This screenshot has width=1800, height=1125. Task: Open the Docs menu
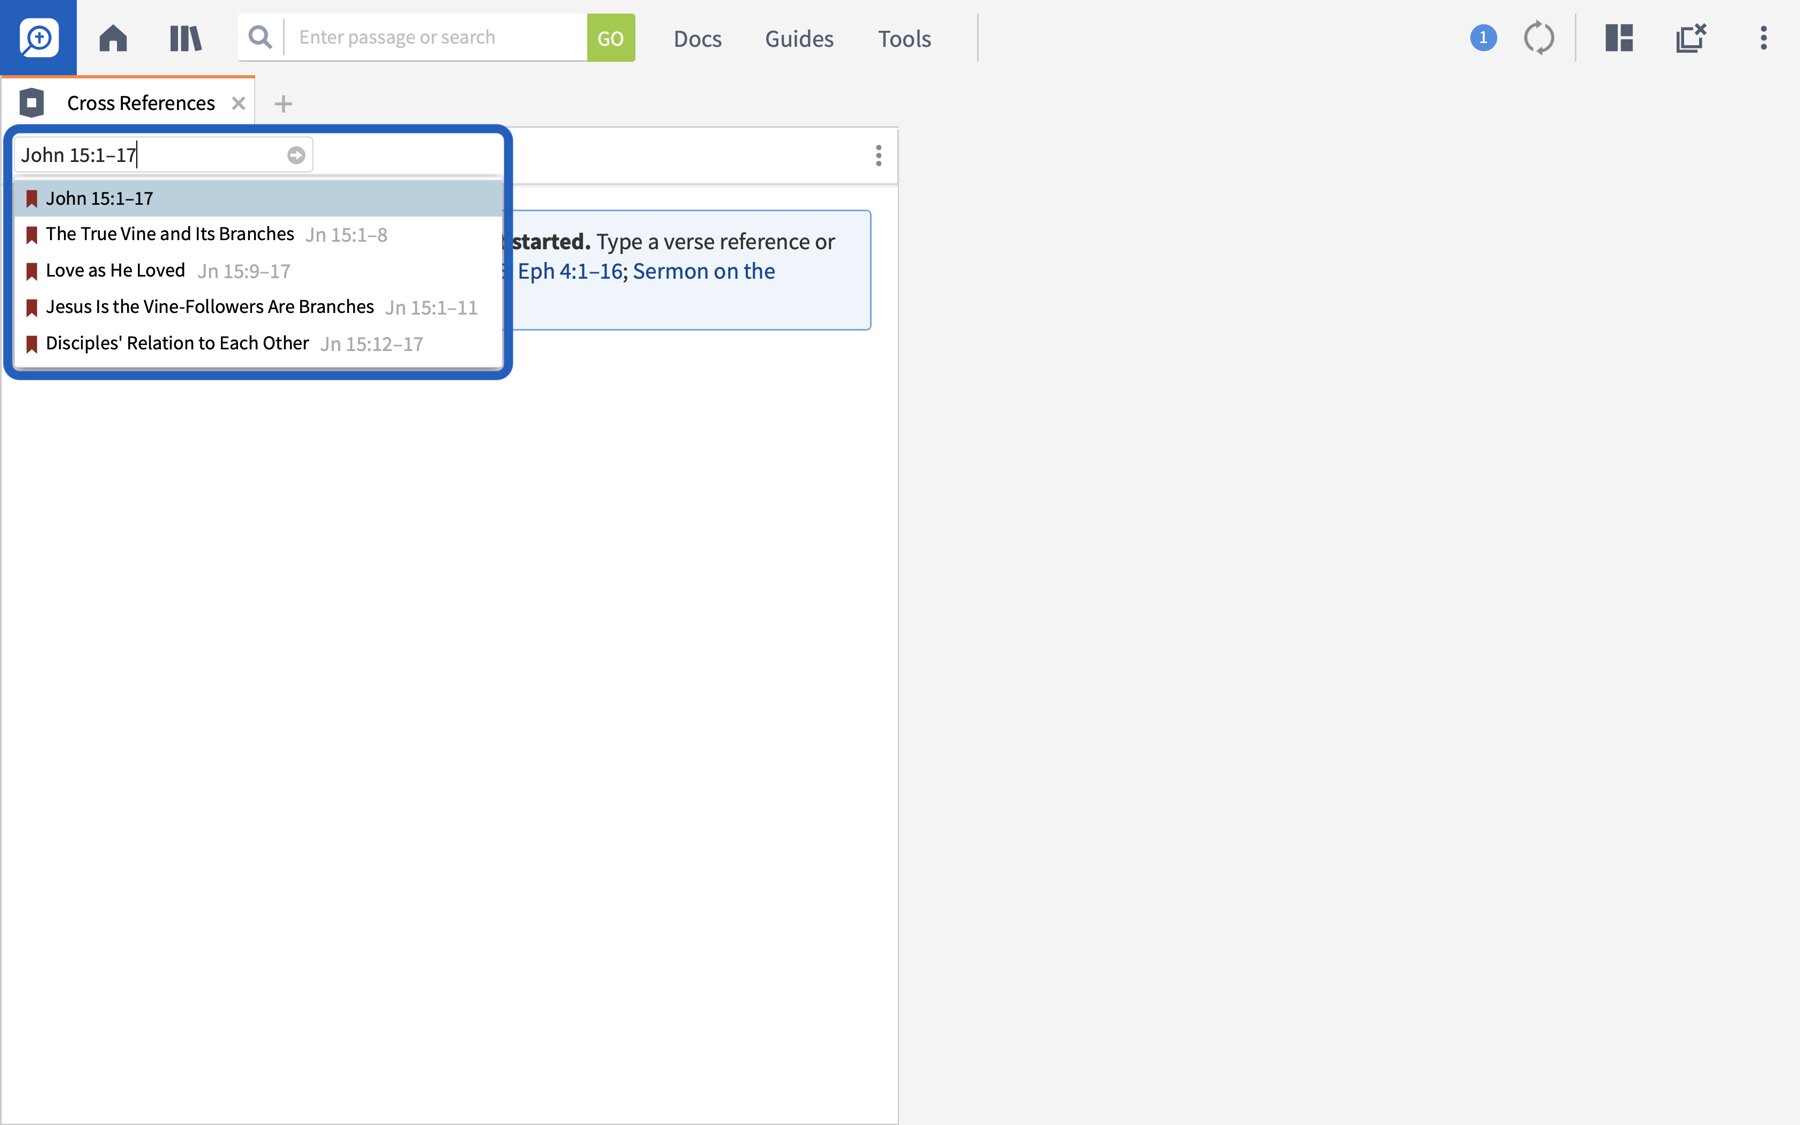(x=697, y=39)
